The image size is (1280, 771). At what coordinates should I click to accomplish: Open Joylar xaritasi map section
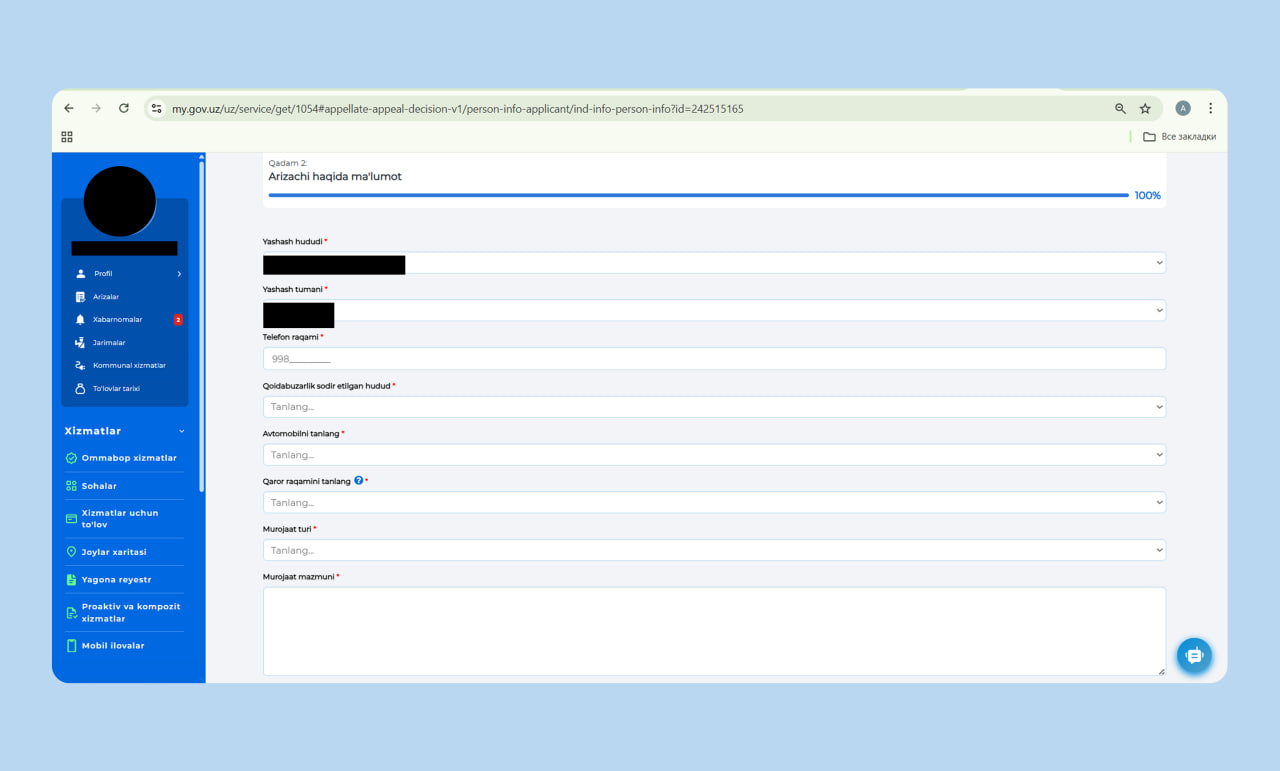(x=113, y=552)
